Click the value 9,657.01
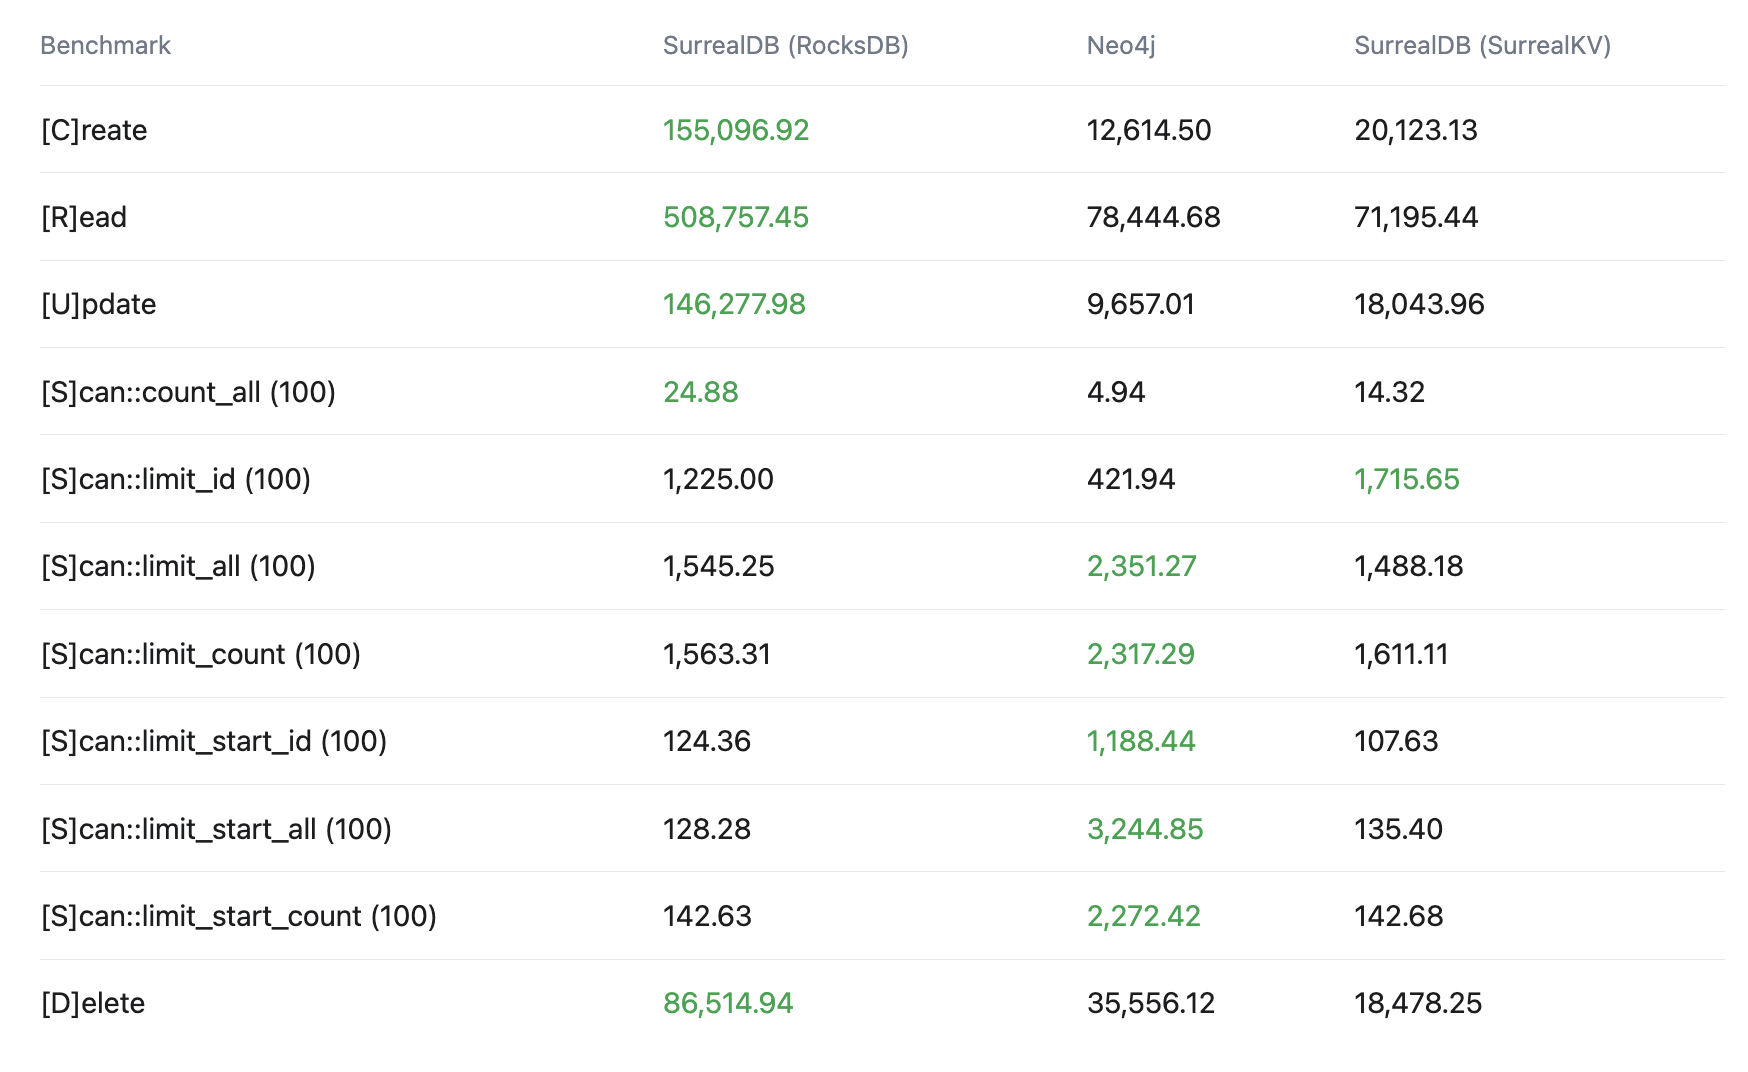 click(1141, 304)
